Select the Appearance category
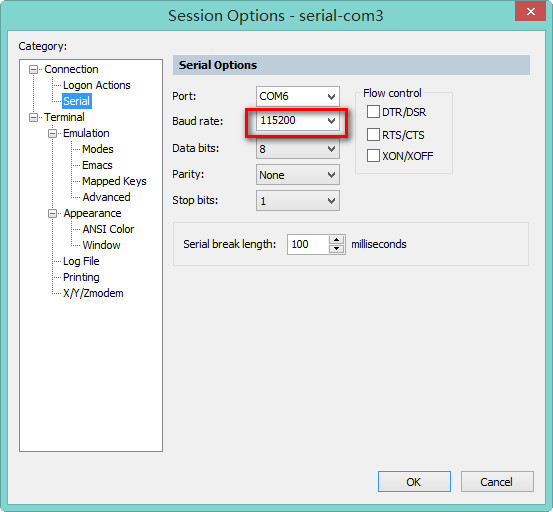The image size is (553, 512). coord(92,213)
